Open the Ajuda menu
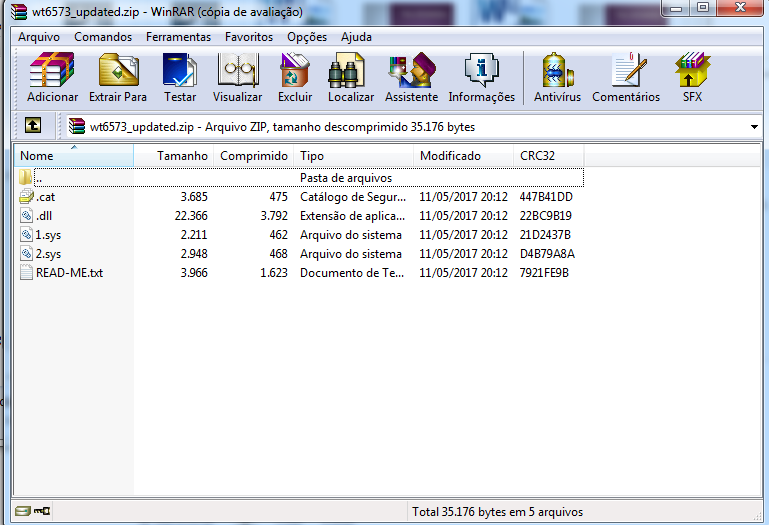The width and height of the screenshot is (769, 525). (x=356, y=37)
